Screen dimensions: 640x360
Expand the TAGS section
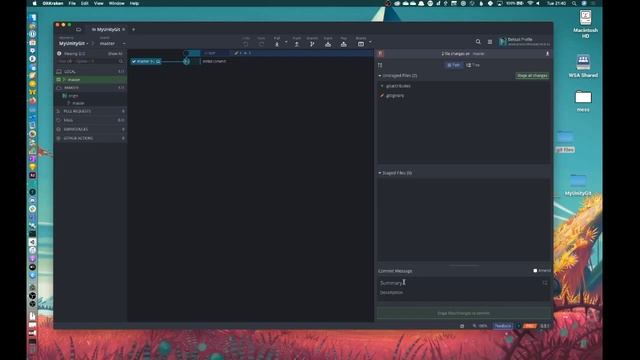(91, 120)
